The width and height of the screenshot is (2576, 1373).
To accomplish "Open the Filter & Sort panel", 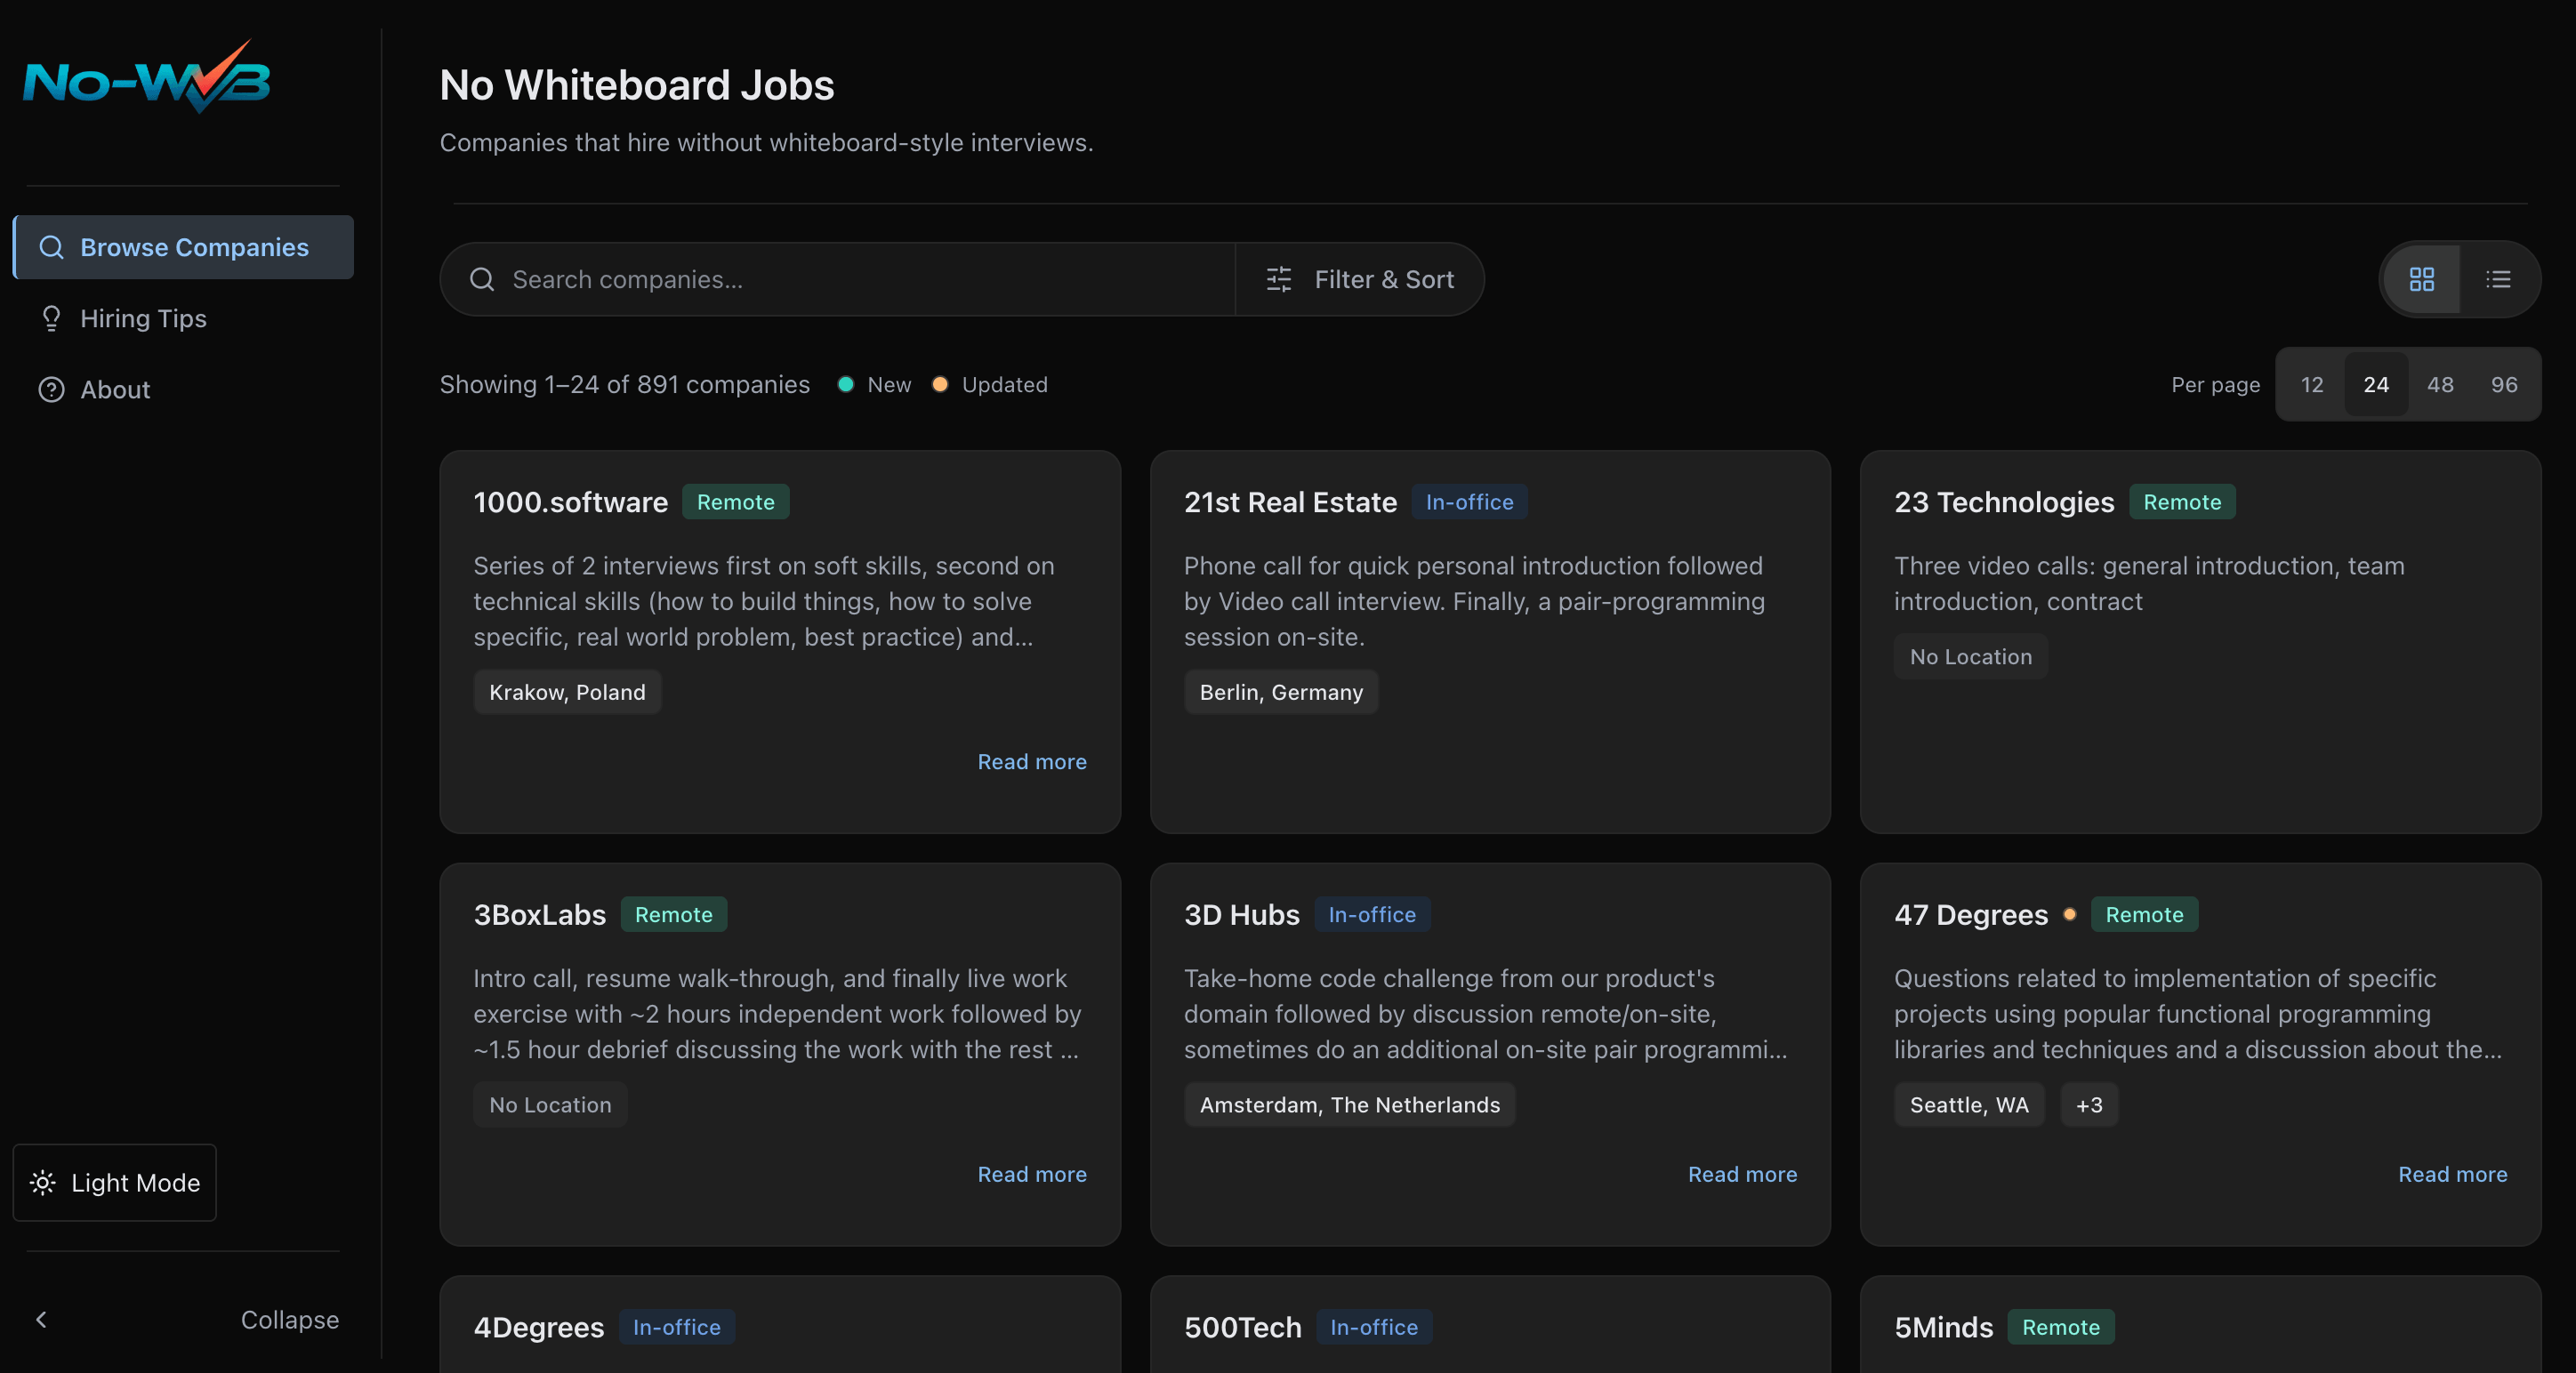I will 1359,279.
